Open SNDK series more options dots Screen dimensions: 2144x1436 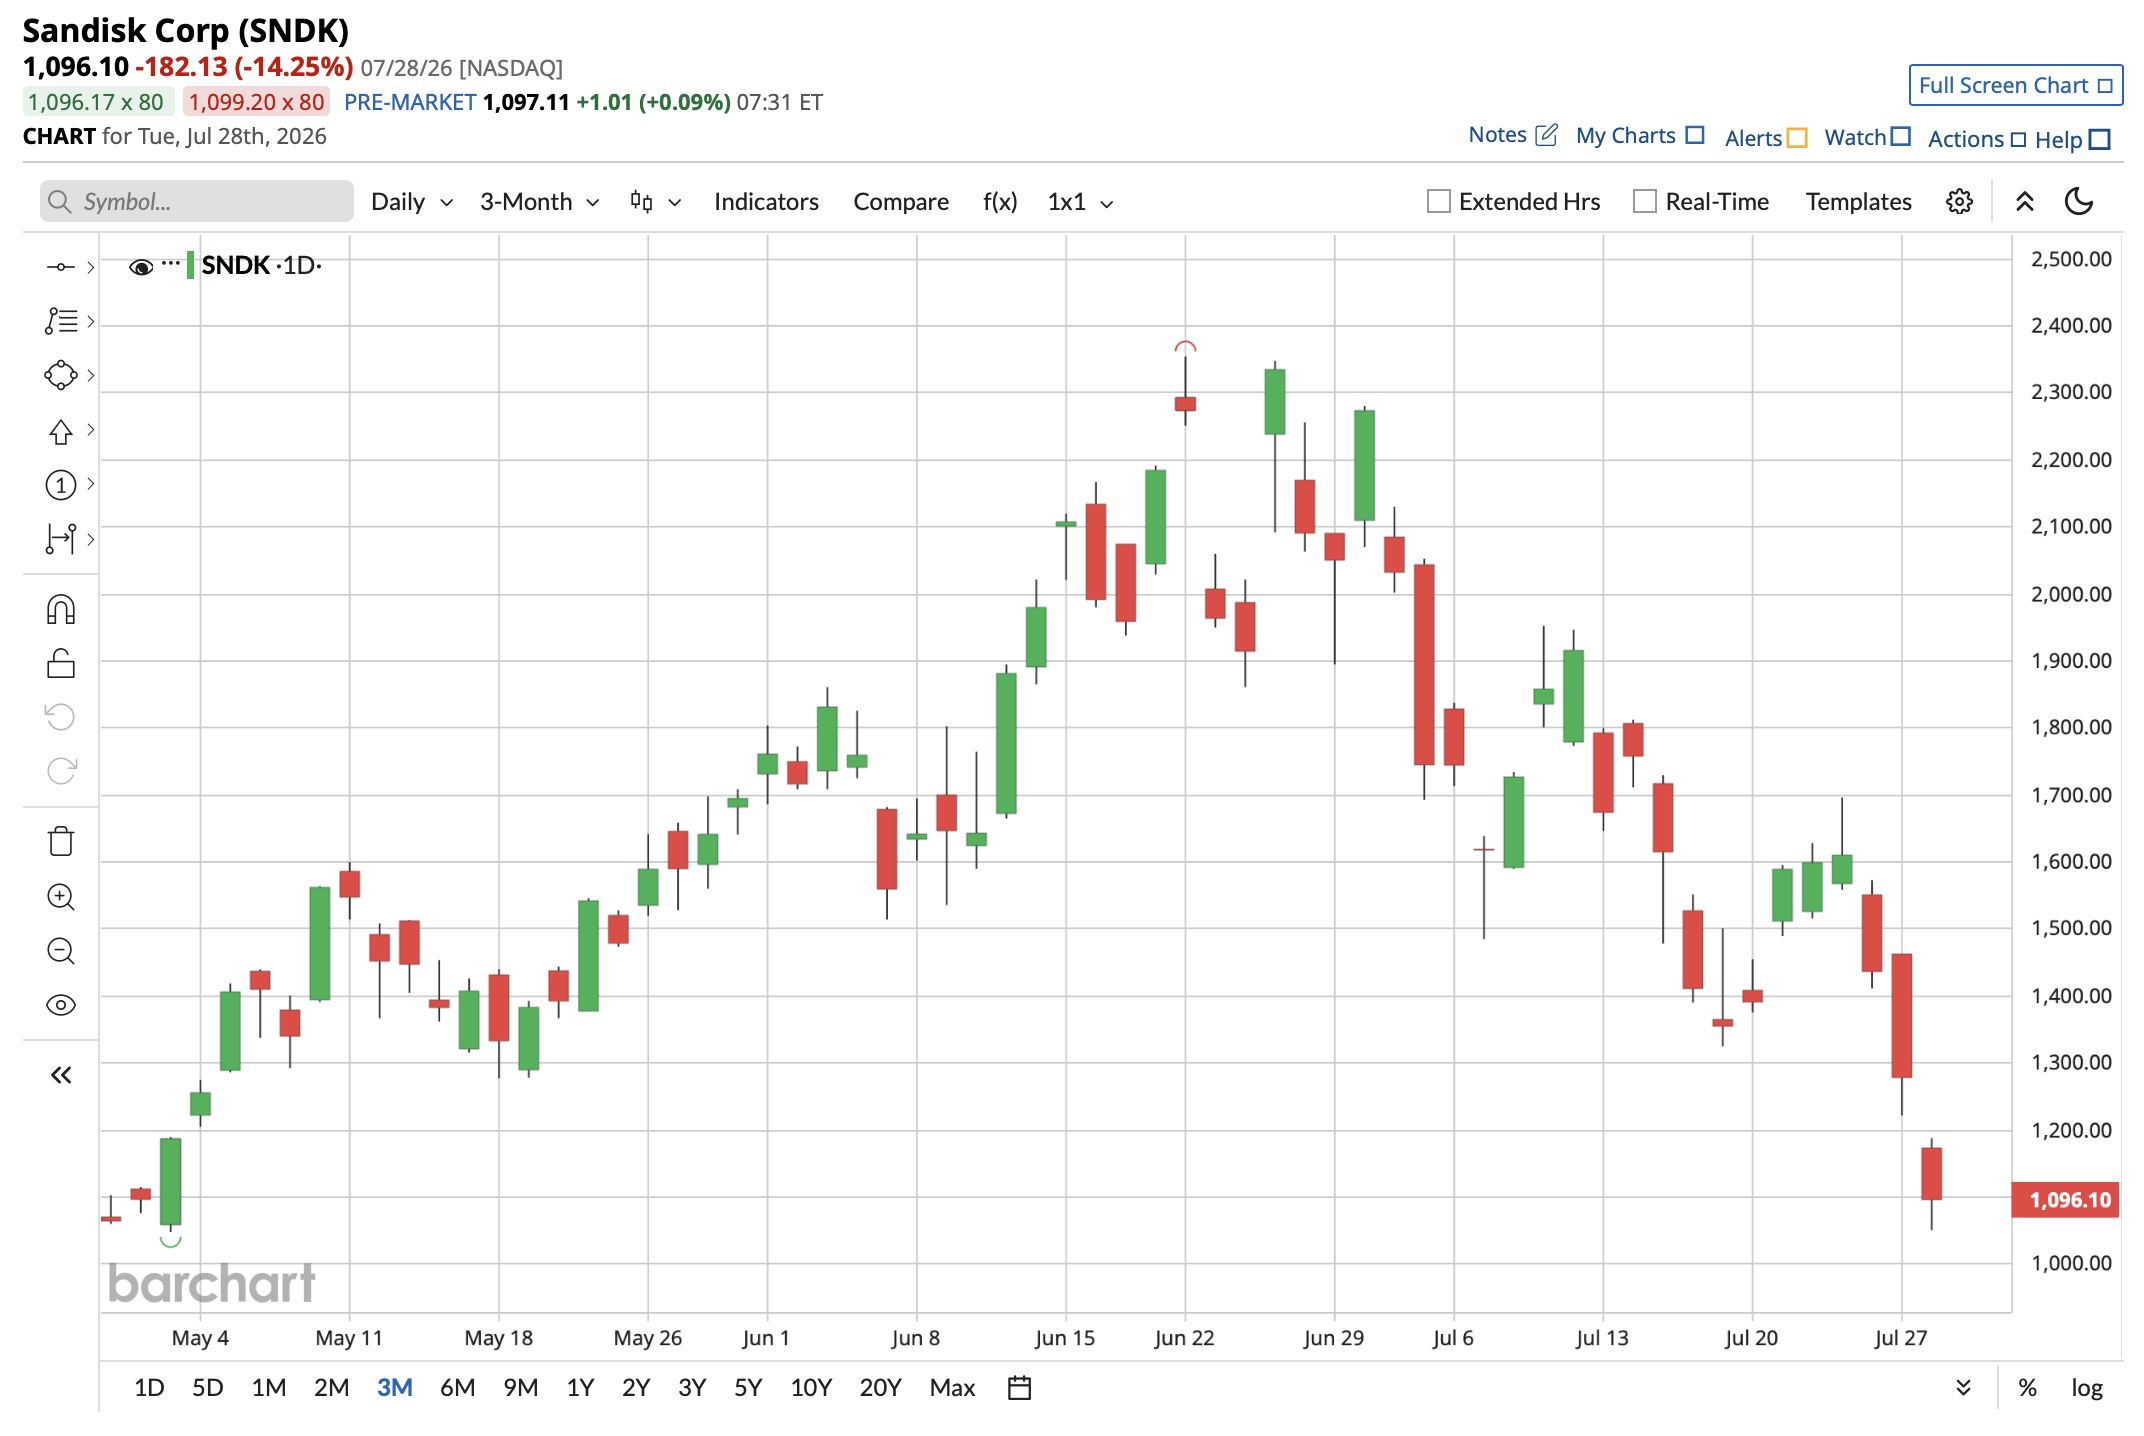click(171, 264)
